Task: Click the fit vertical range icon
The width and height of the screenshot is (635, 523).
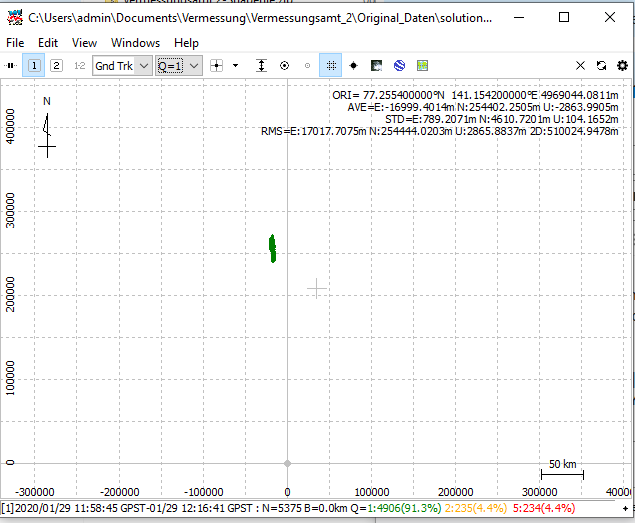Action: (x=262, y=66)
